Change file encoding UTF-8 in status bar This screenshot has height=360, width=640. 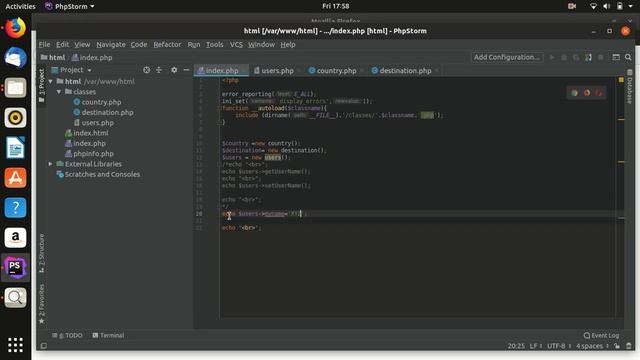coord(558,346)
